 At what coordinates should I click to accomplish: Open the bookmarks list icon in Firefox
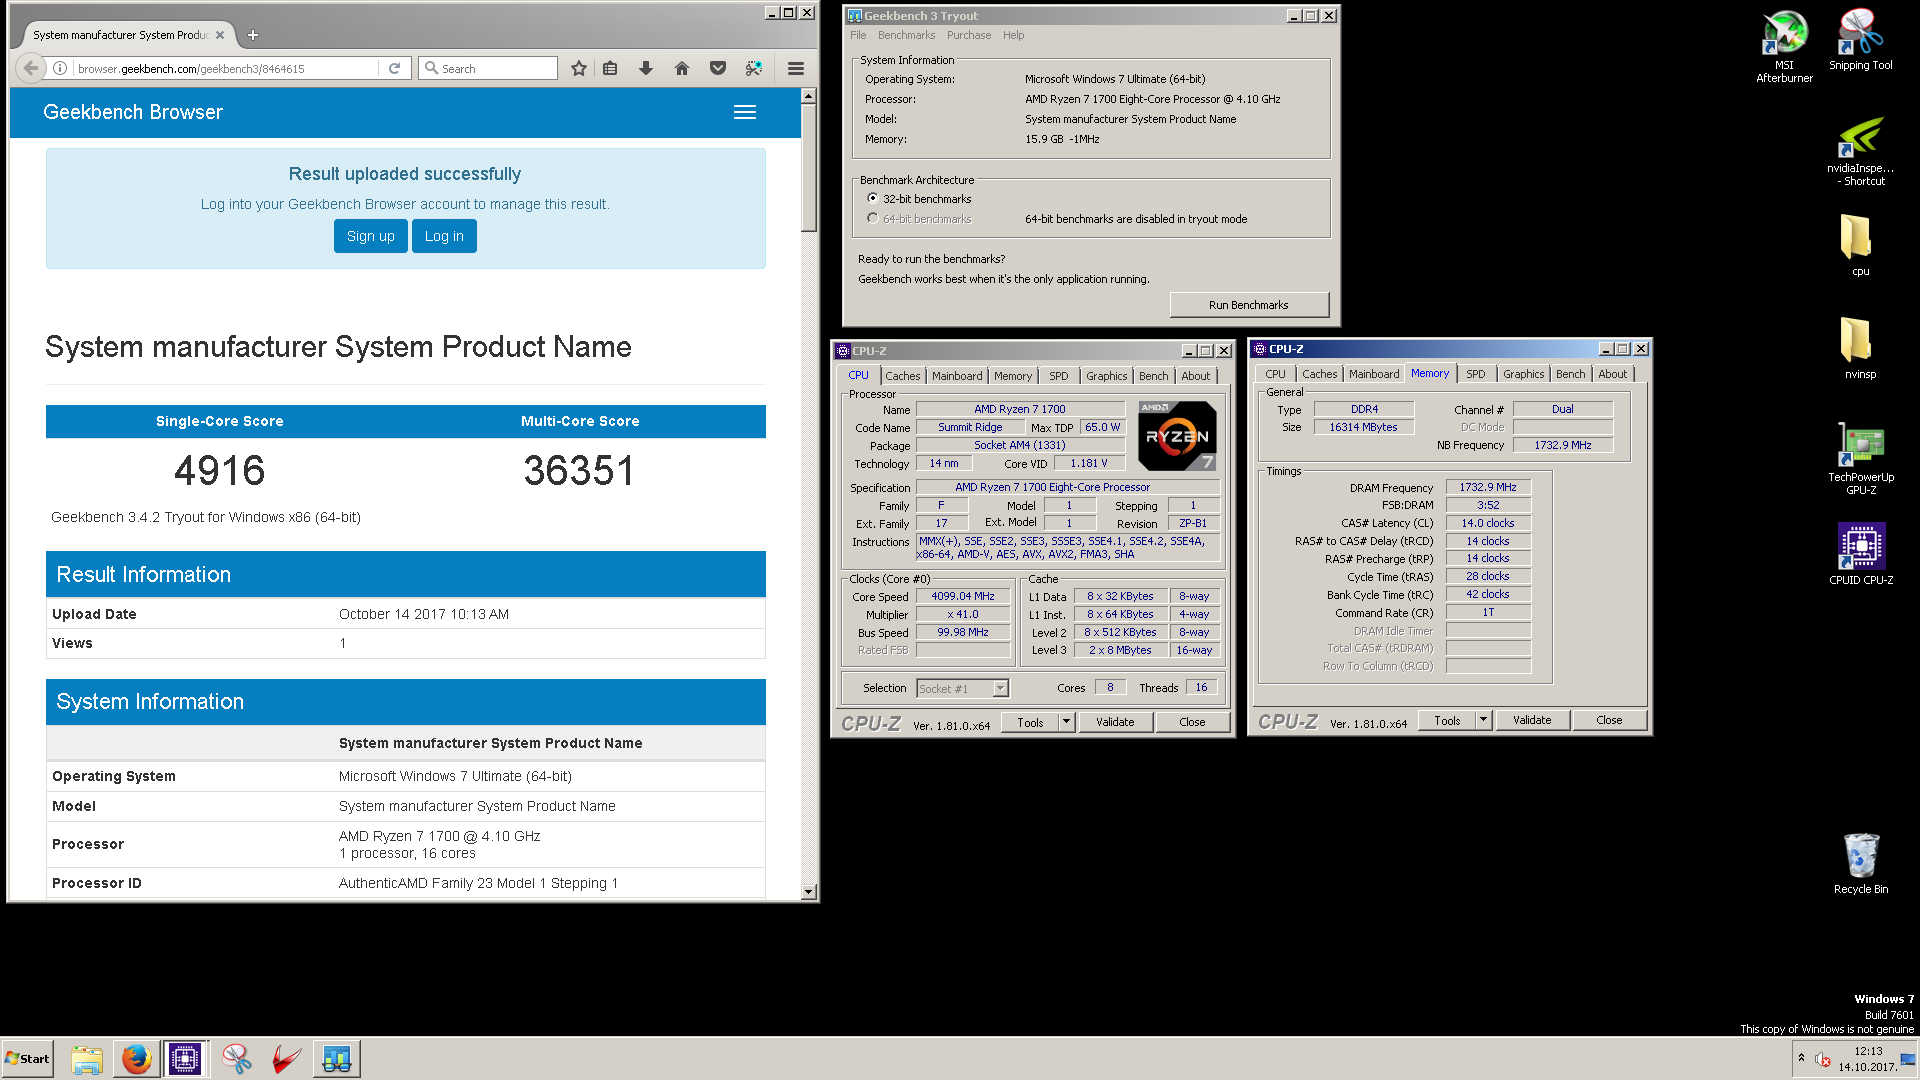click(x=610, y=68)
